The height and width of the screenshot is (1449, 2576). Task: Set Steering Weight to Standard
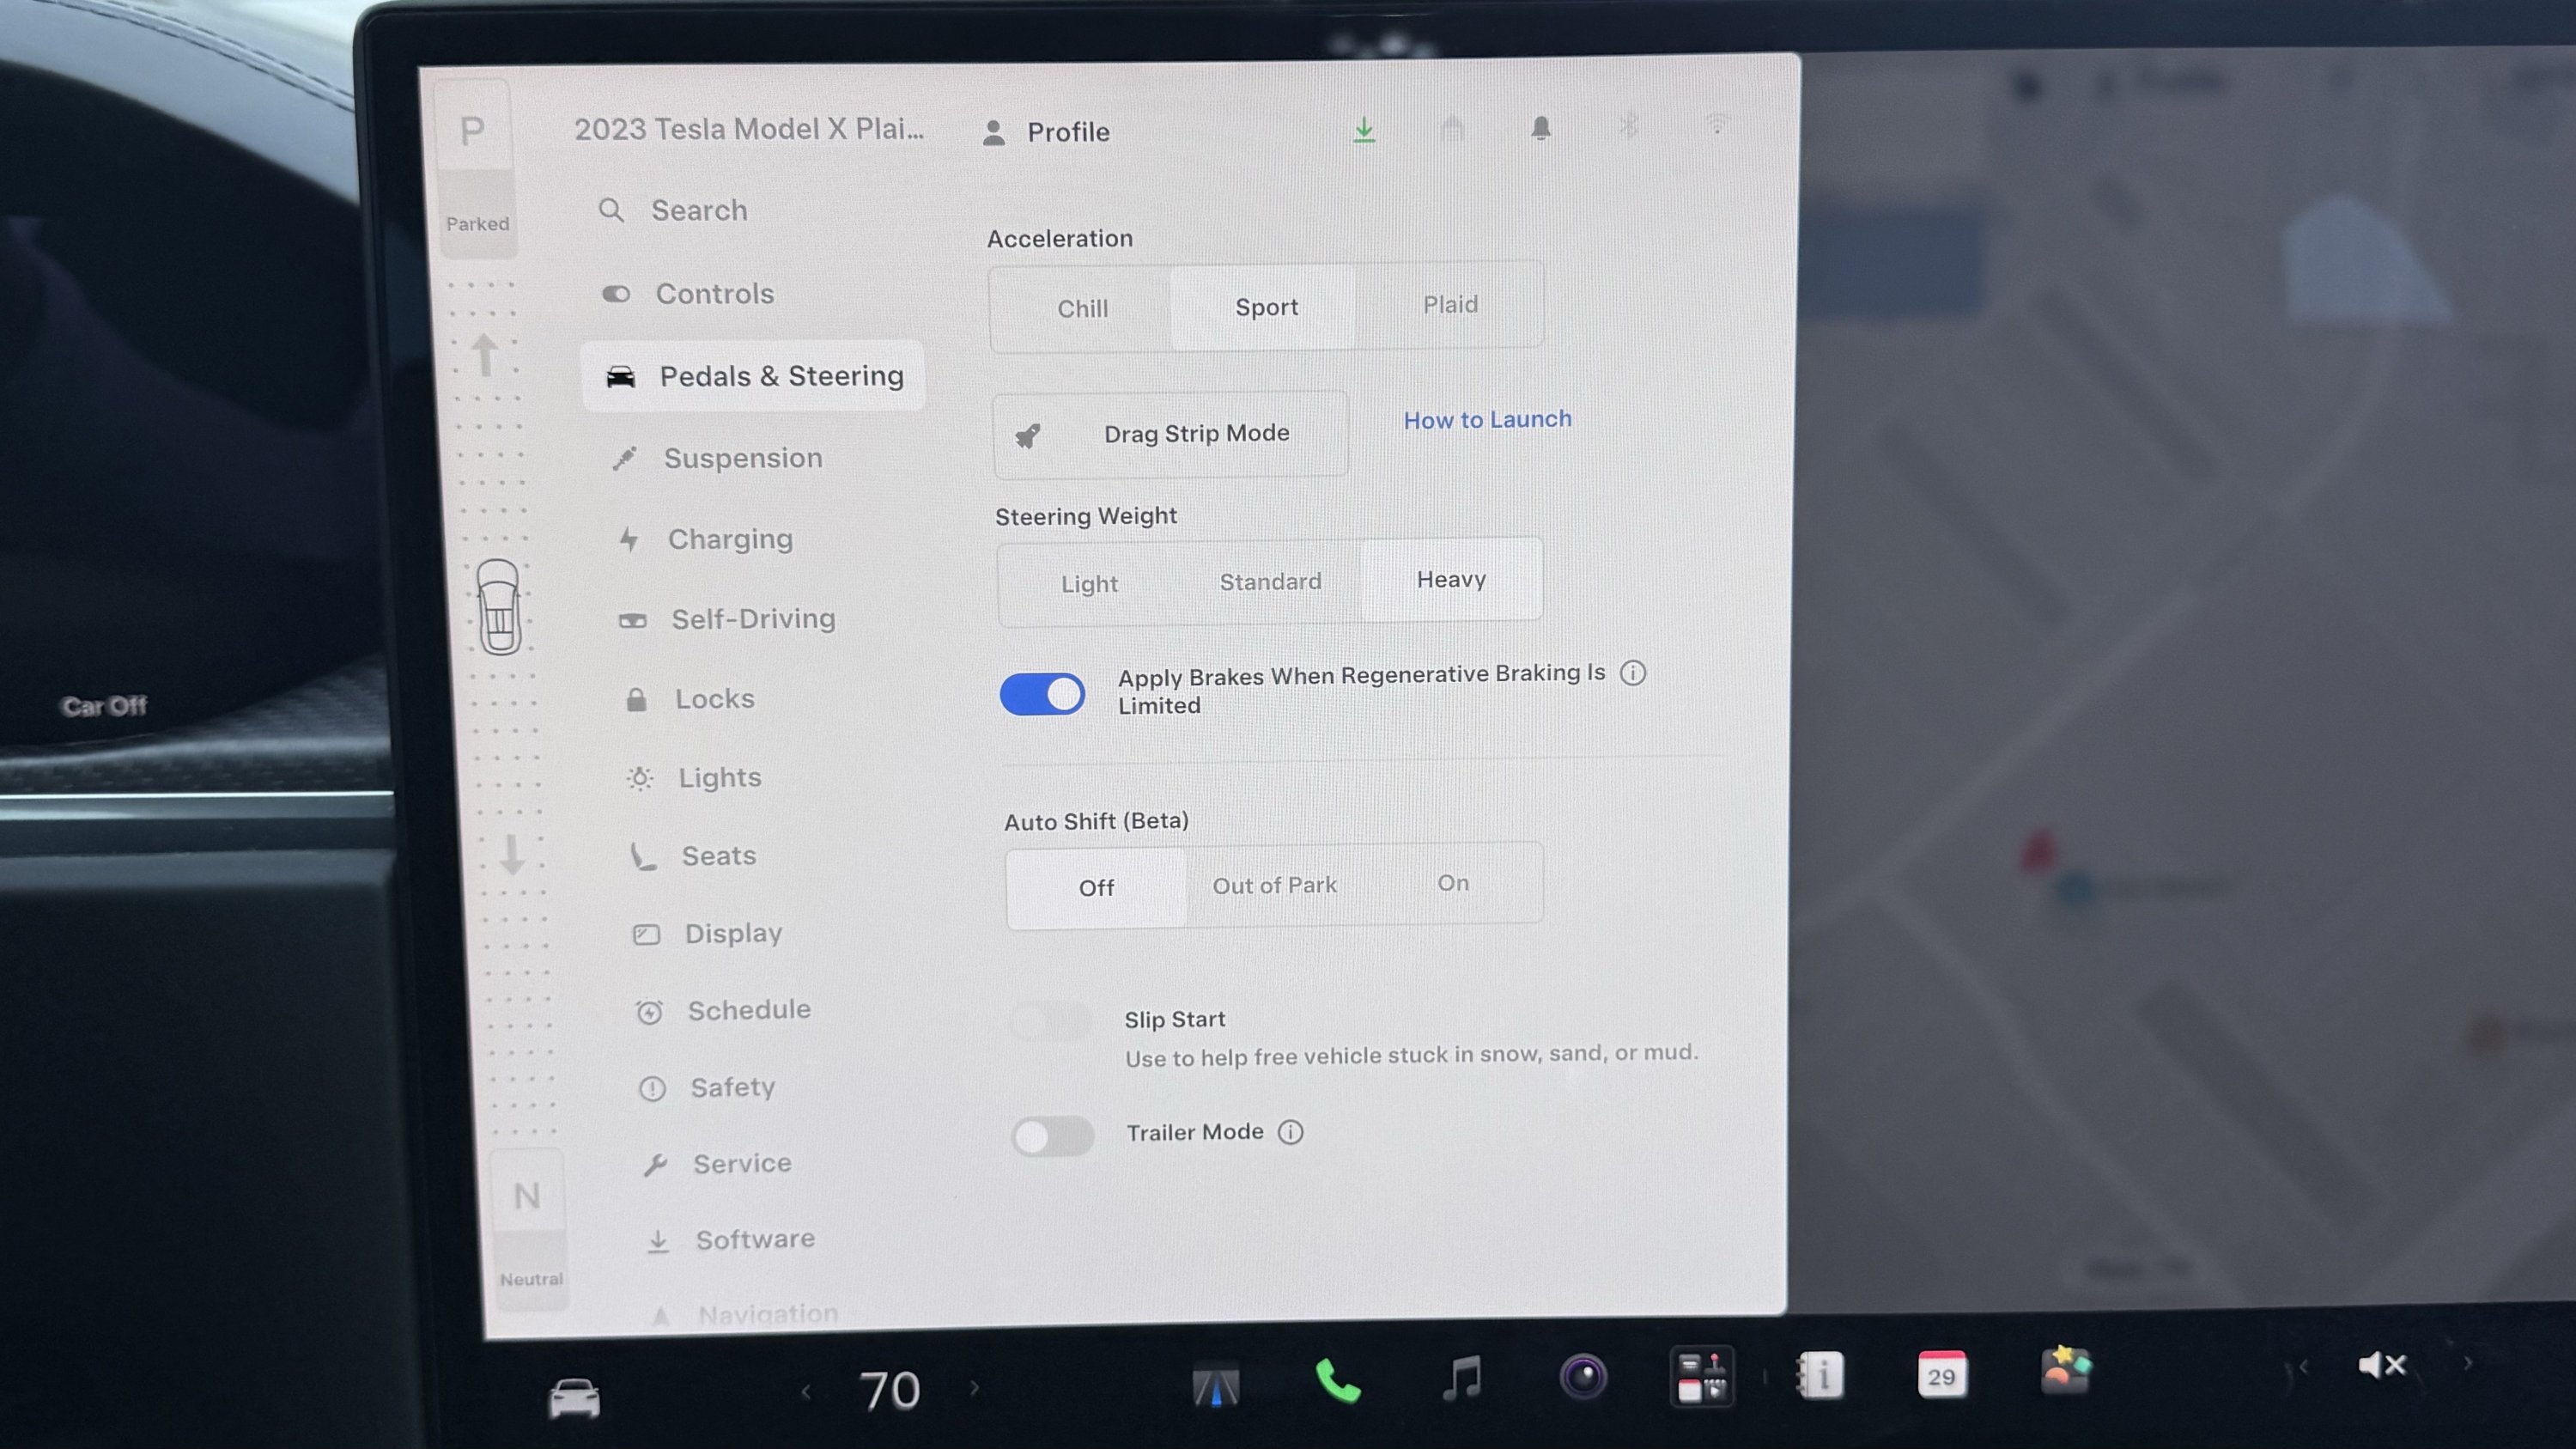[1270, 582]
